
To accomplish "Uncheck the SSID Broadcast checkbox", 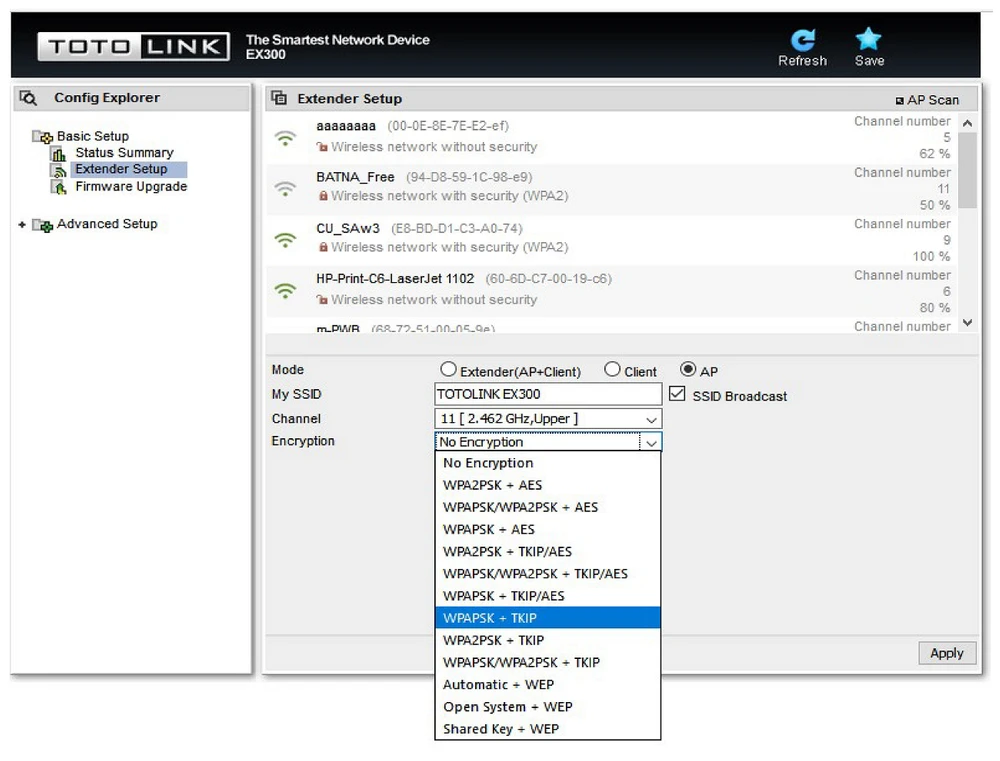I will (x=677, y=394).
